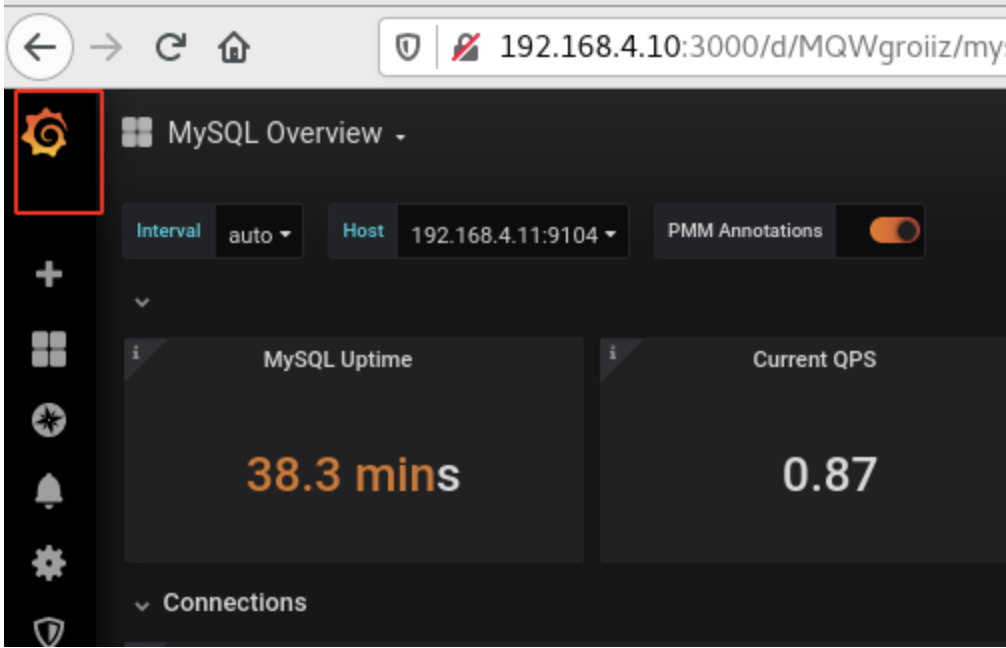Open the Dashboards grid icon in the sidebar
The width and height of the screenshot is (1006, 648).
(49, 349)
